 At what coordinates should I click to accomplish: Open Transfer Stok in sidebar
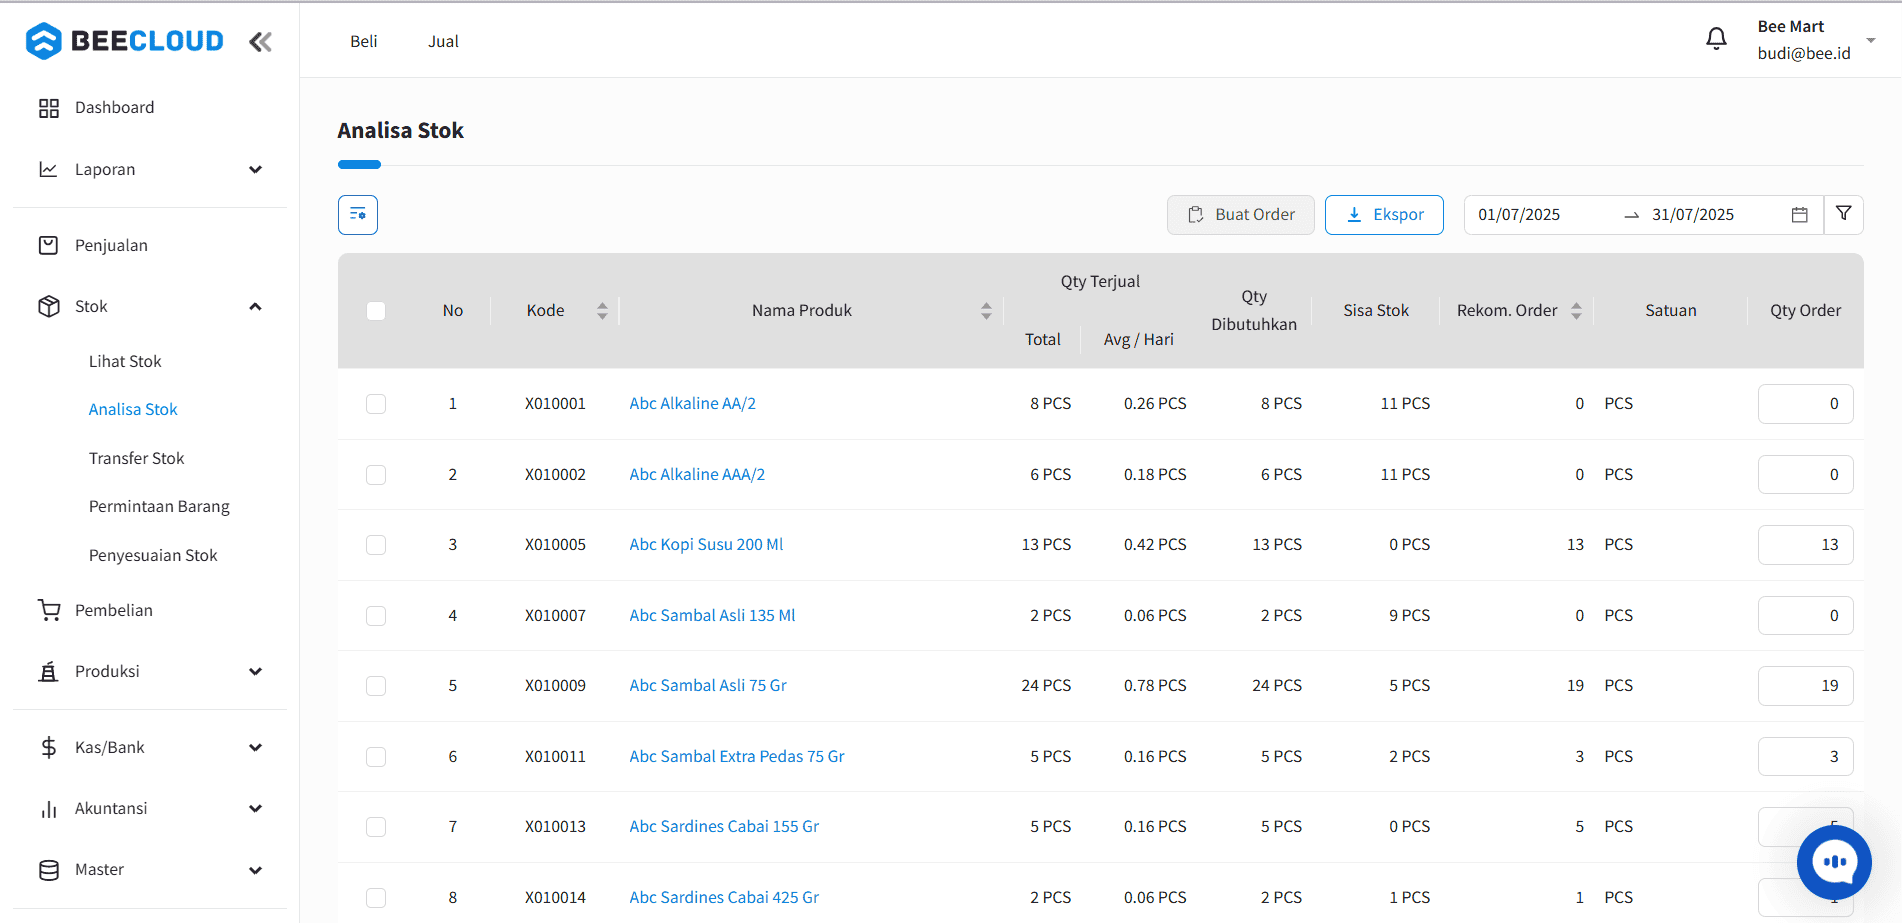(x=136, y=458)
